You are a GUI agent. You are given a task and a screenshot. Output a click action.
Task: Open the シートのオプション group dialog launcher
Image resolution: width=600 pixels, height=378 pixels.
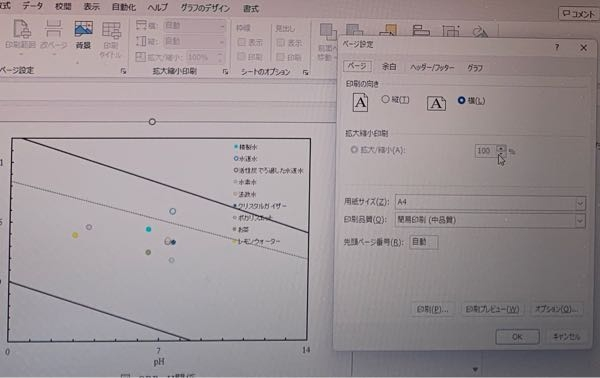(x=305, y=72)
